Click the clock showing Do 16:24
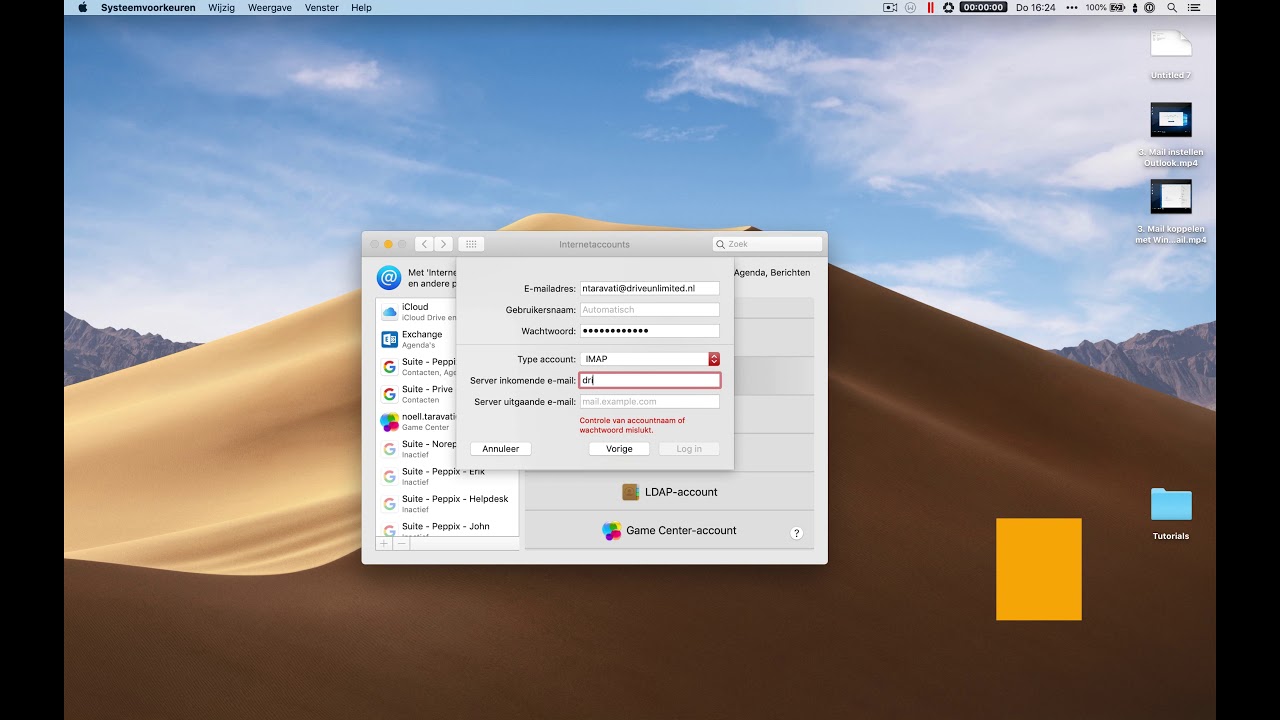 tap(1035, 7)
